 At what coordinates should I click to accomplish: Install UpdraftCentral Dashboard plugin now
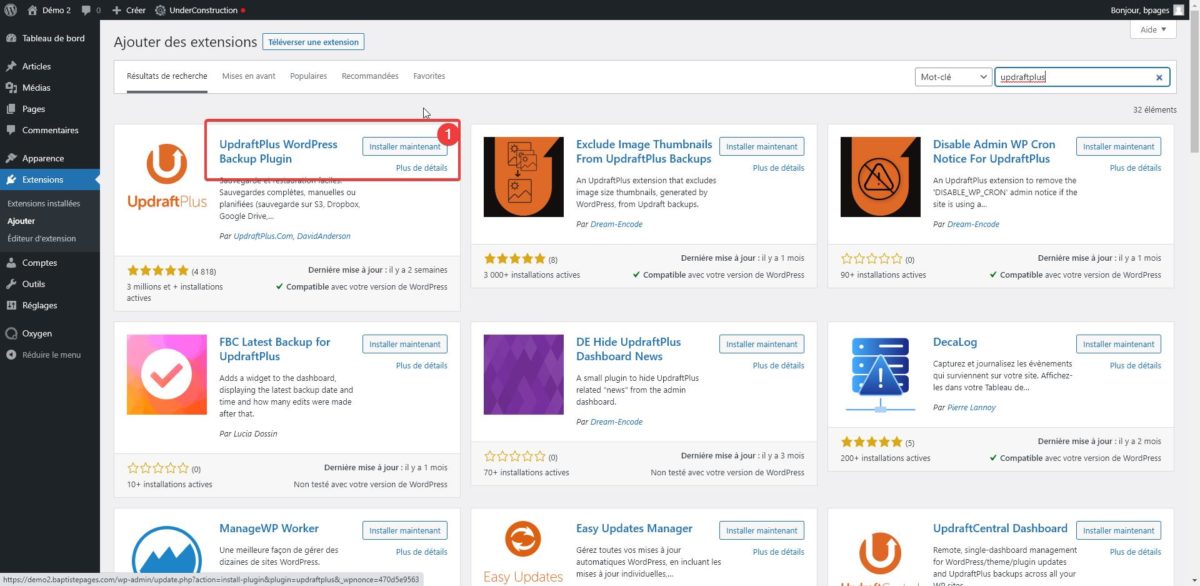[1119, 531]
